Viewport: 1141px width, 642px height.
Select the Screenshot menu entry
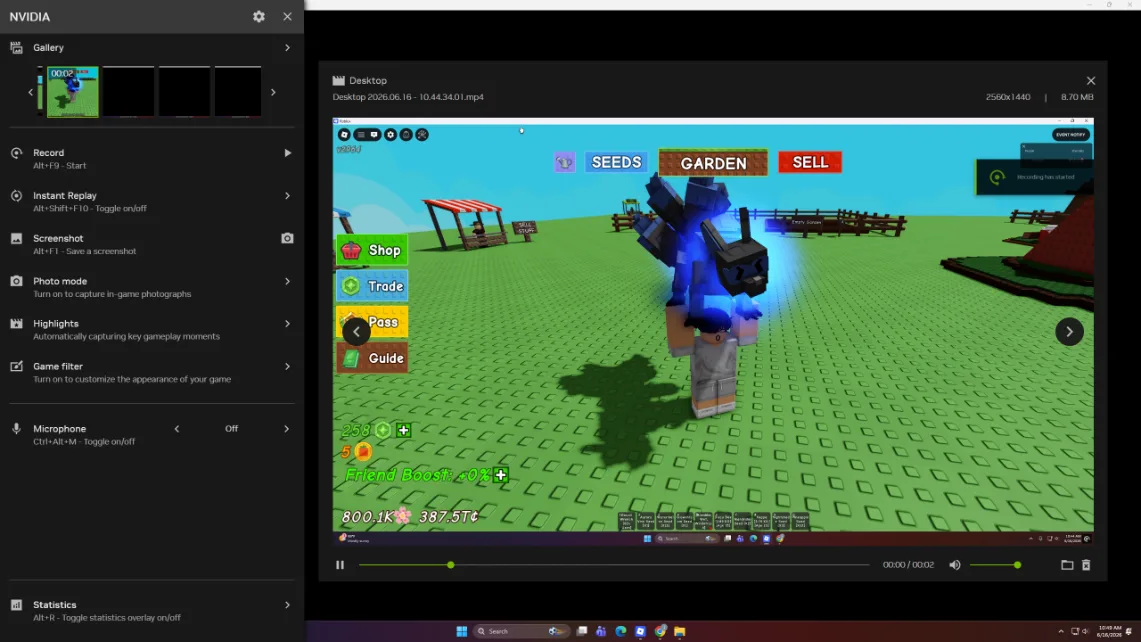[x=152, y=244]
